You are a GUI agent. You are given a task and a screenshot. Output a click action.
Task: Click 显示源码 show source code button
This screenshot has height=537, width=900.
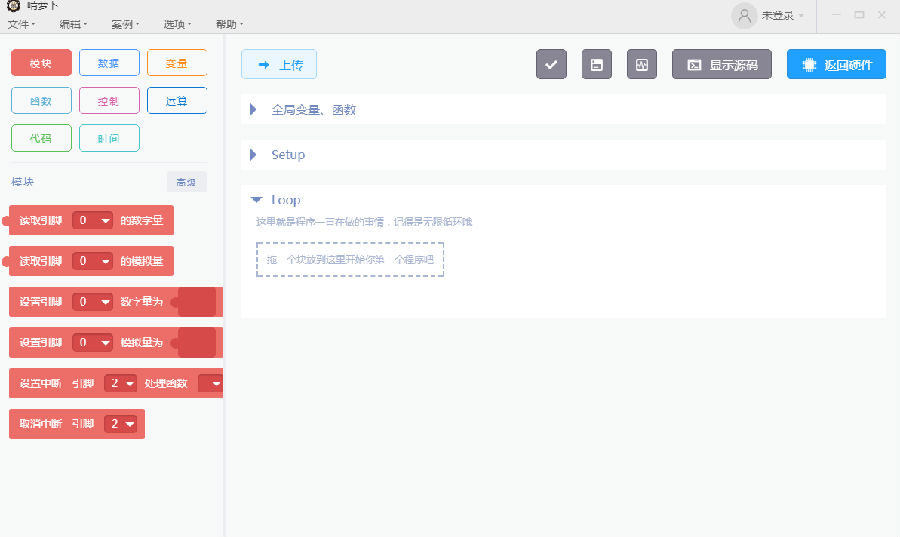(x=722, y=64)
